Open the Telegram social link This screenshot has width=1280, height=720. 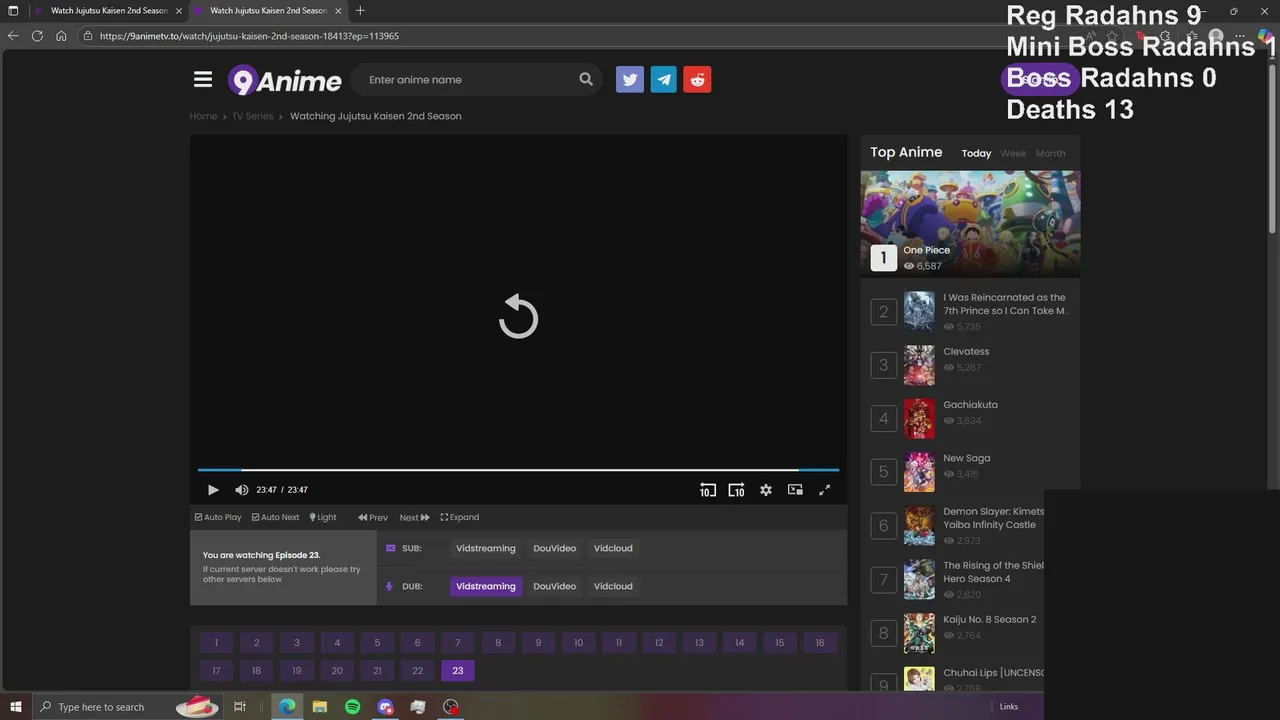(664, 80)
